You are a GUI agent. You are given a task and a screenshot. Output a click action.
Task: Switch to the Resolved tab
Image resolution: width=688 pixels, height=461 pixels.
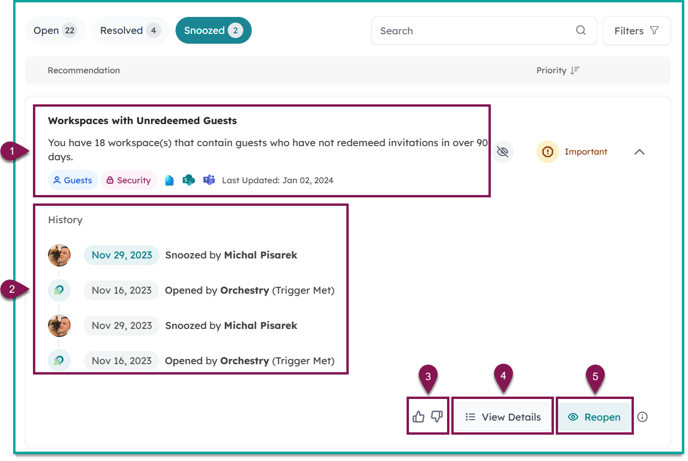(x=129, y=31)
